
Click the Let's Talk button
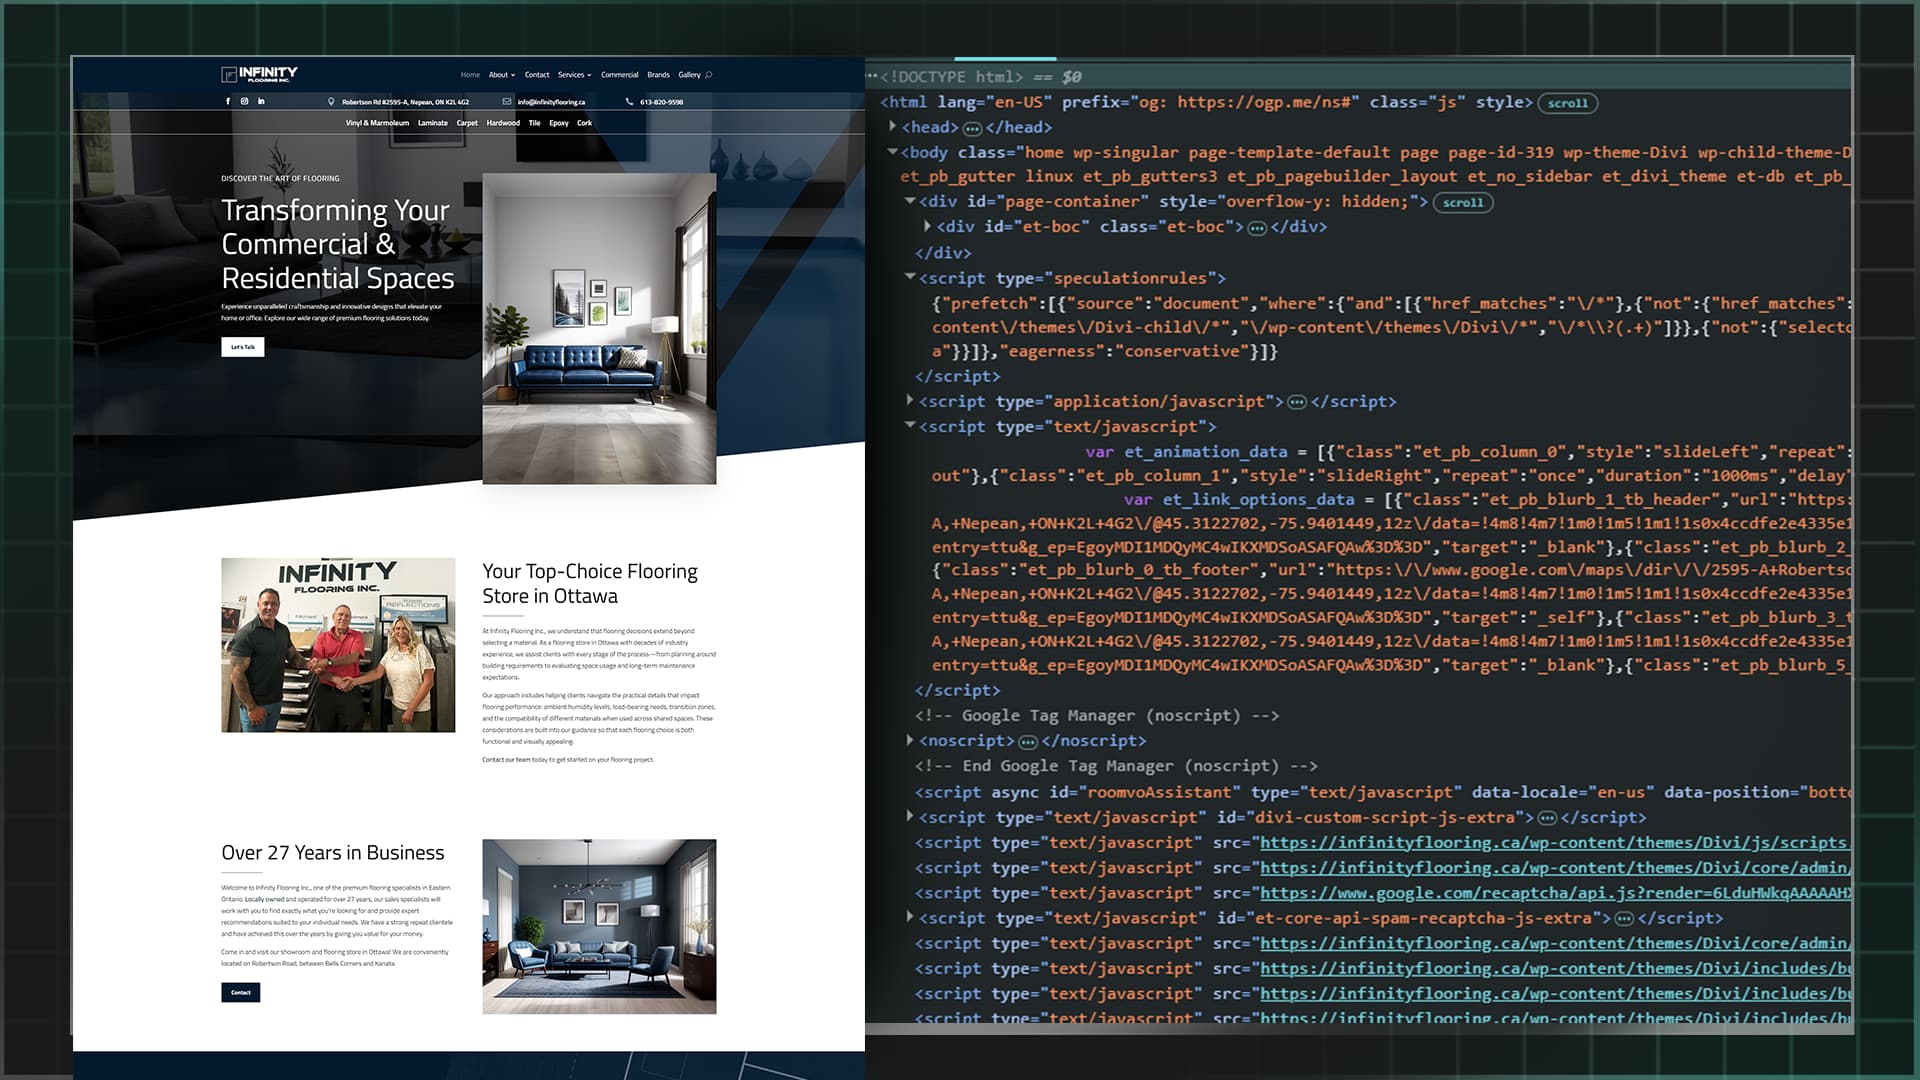tap(243, 347)
